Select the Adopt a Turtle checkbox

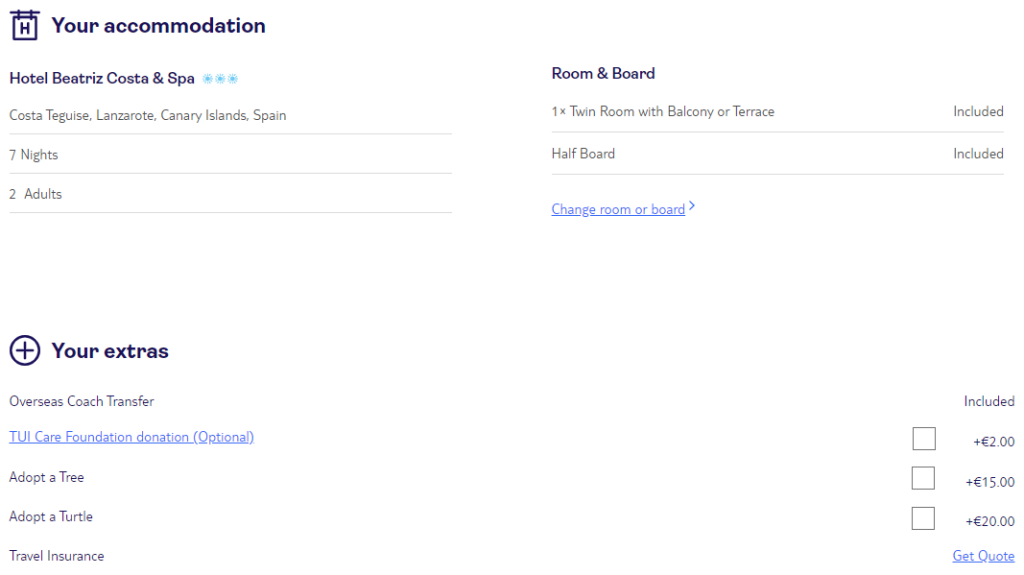click(x=923, y=519)
